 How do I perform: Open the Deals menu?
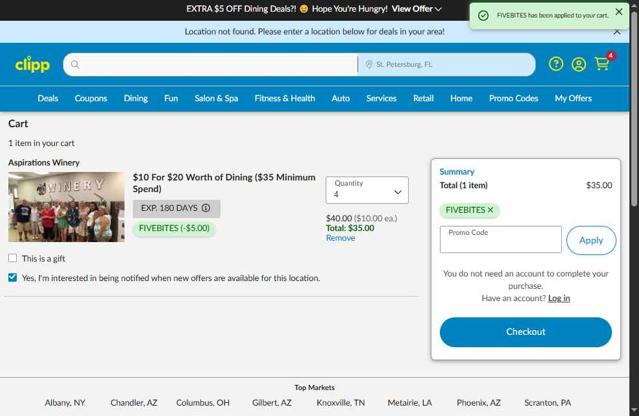pyautogui.click(x=48, y=98)
